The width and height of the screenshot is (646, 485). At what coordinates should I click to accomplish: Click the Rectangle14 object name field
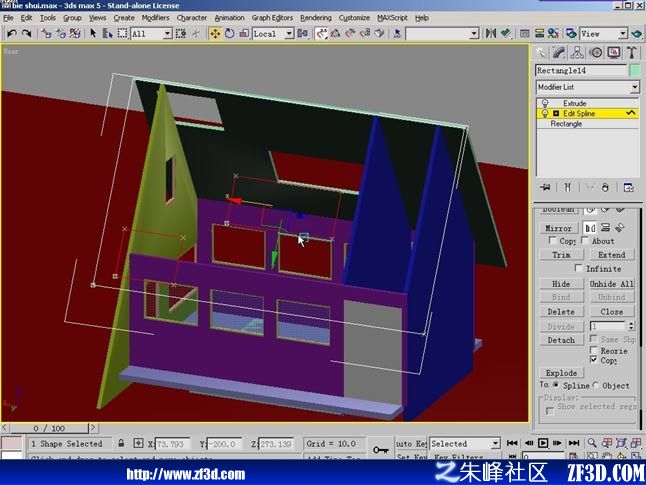(581, 70)
